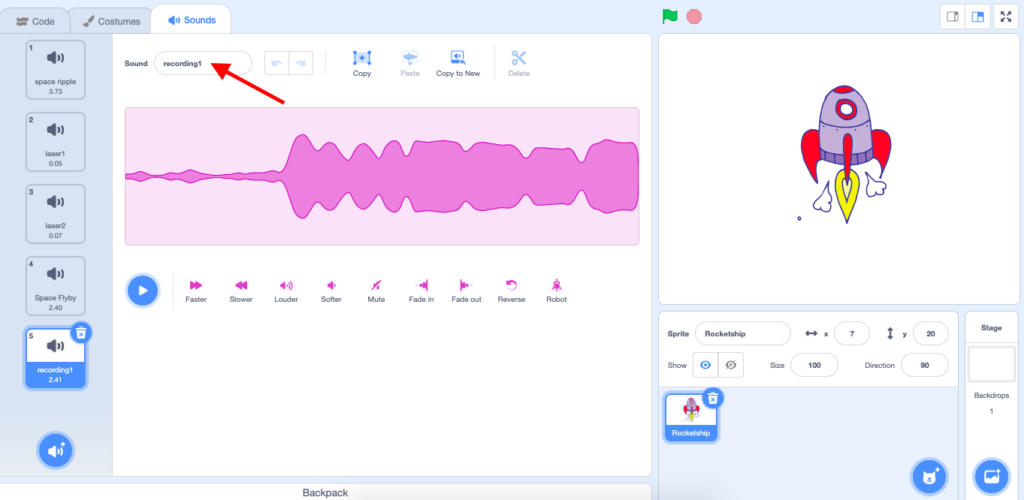This screenshot has height=500, width=1024.
Task: Click the Delete scissors tool
Action: pyautogui.click(x=519, y=64)
